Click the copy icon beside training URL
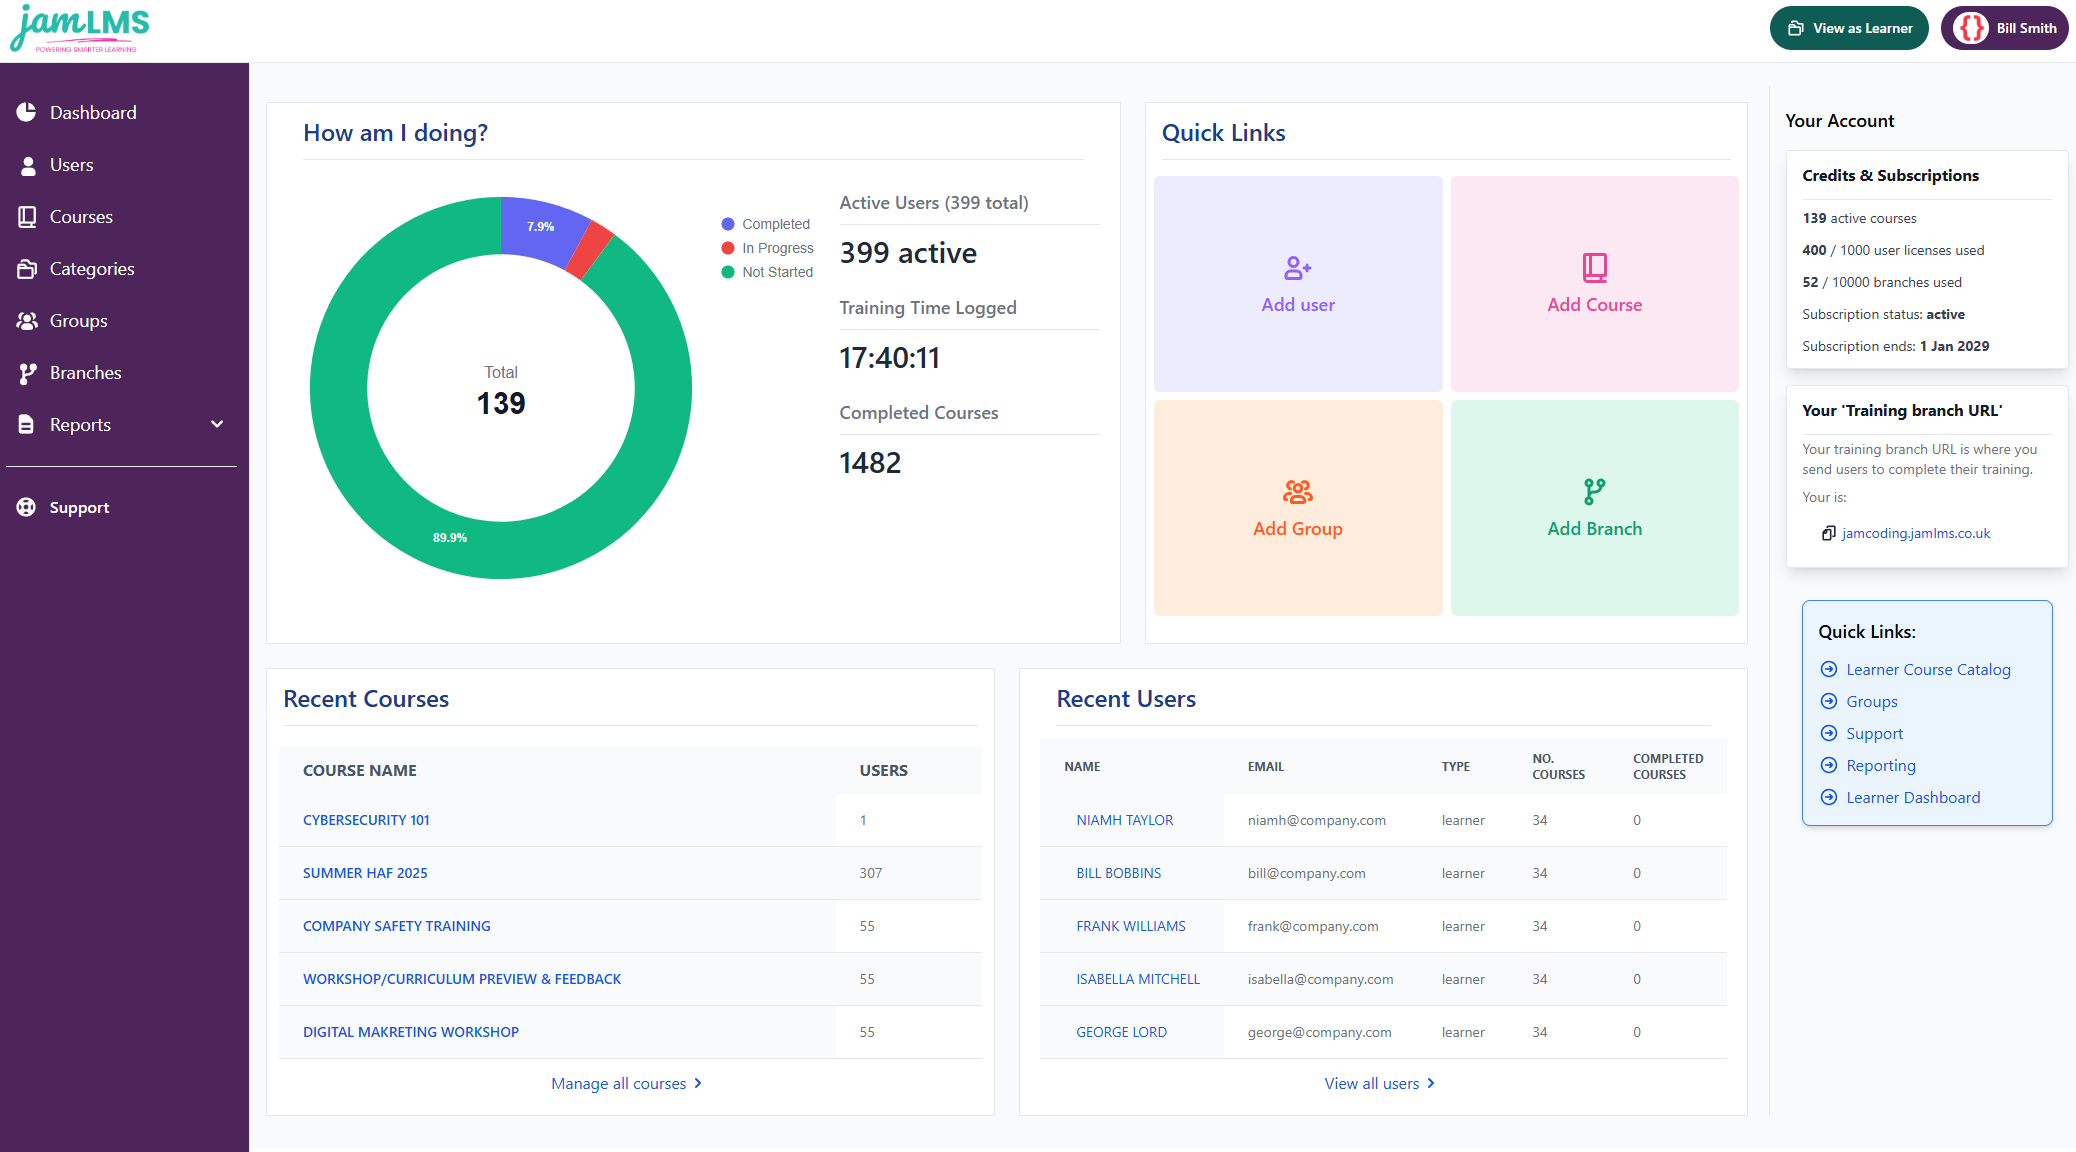Screen dimensions: 2076x1152 (x=1828, y=533)
